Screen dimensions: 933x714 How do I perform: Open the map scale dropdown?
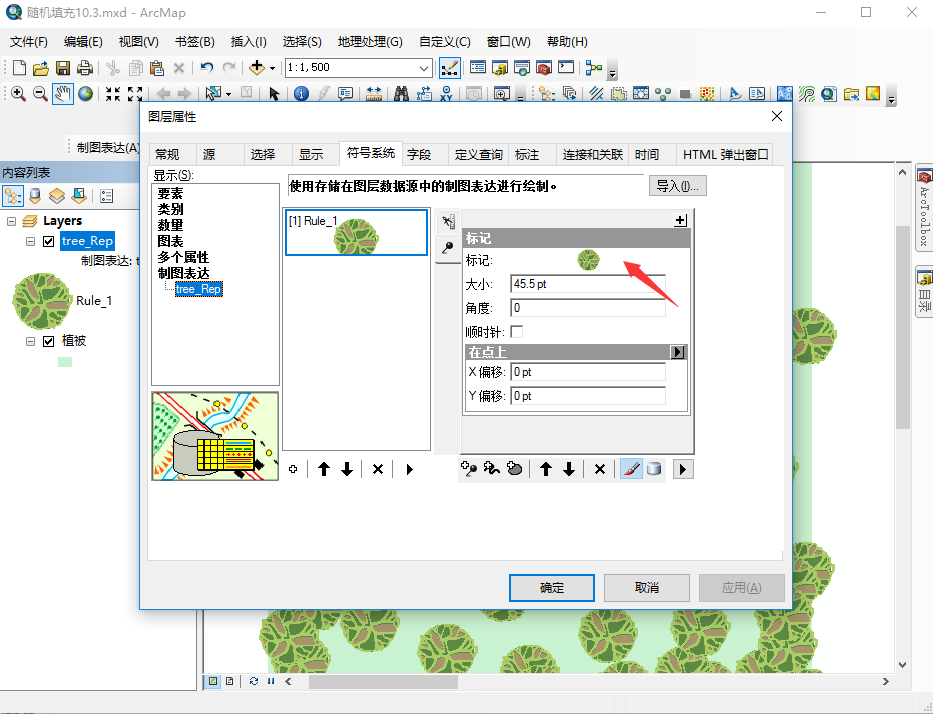424,68
